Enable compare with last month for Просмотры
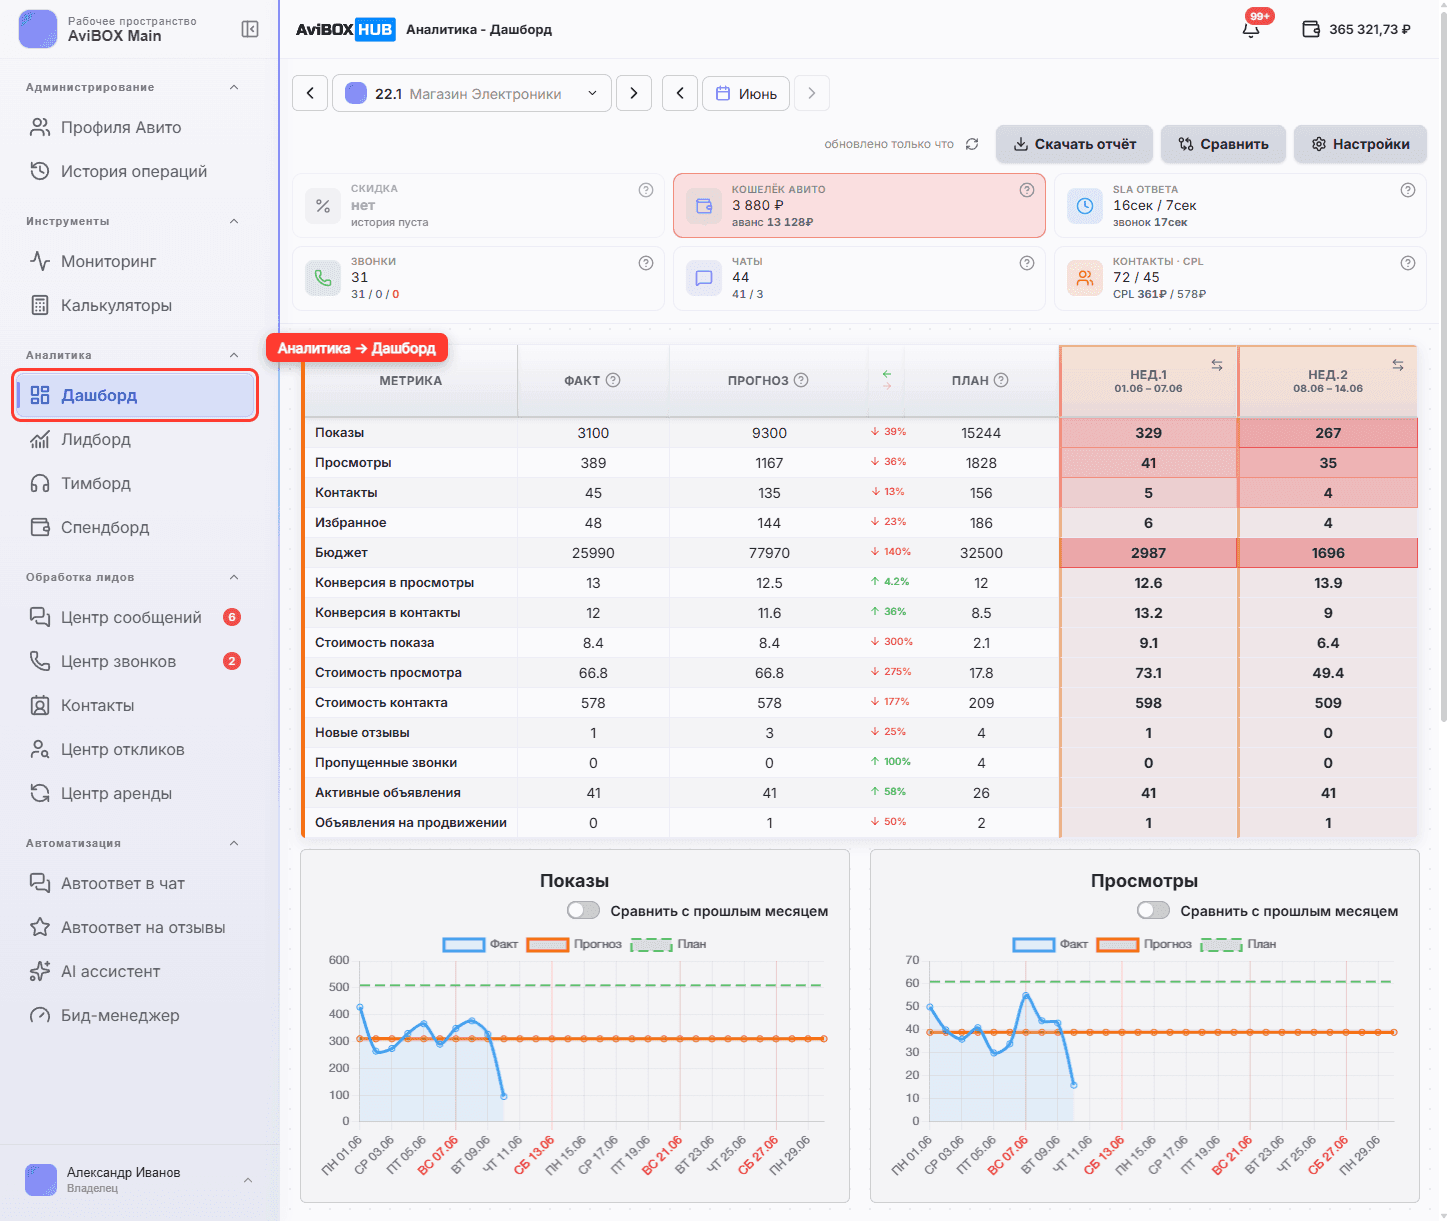The width and height of the screenshot is (1449, 1221). click(1153, 910)
